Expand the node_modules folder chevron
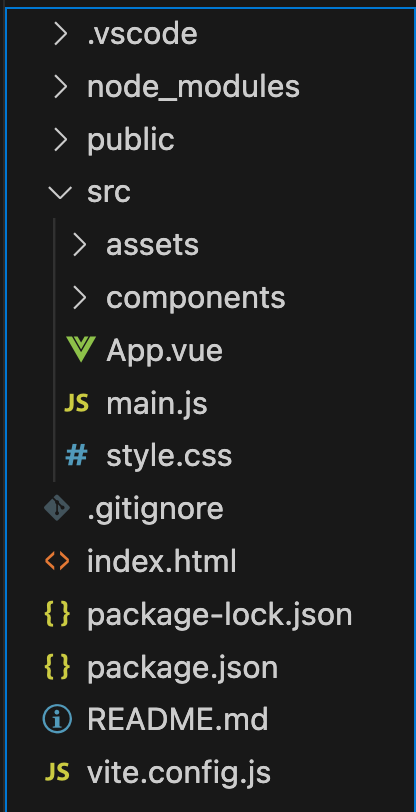This screenshot has height=812, width=416. click(x=61, y=86)
